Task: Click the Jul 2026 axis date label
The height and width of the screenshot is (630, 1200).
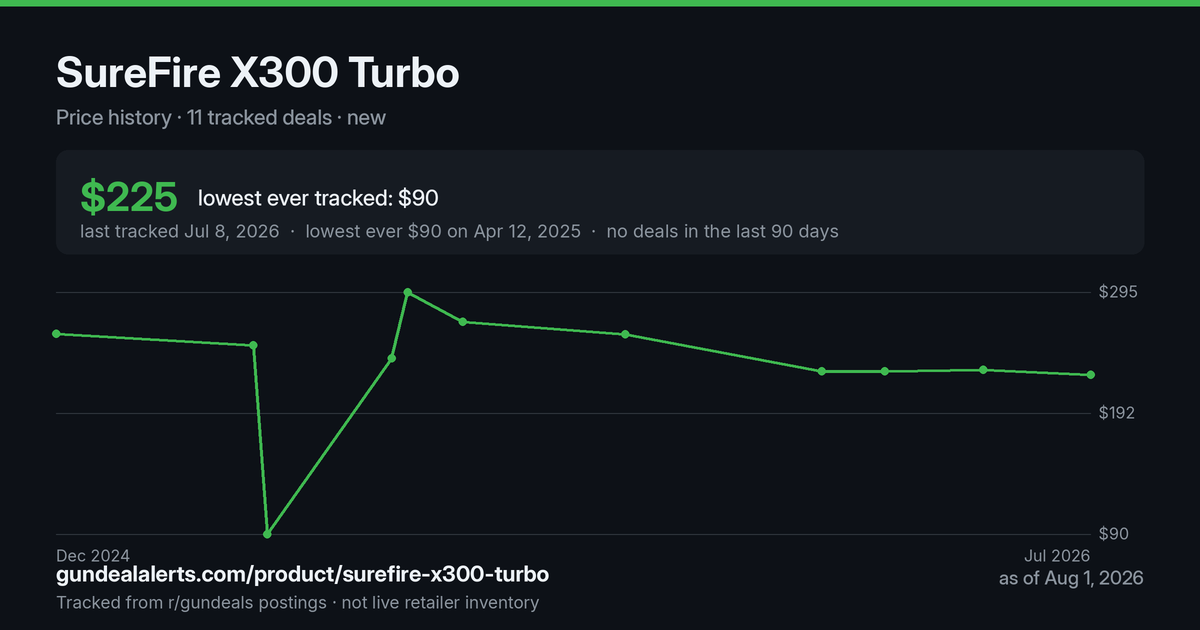Action: tap(1057, 555)
